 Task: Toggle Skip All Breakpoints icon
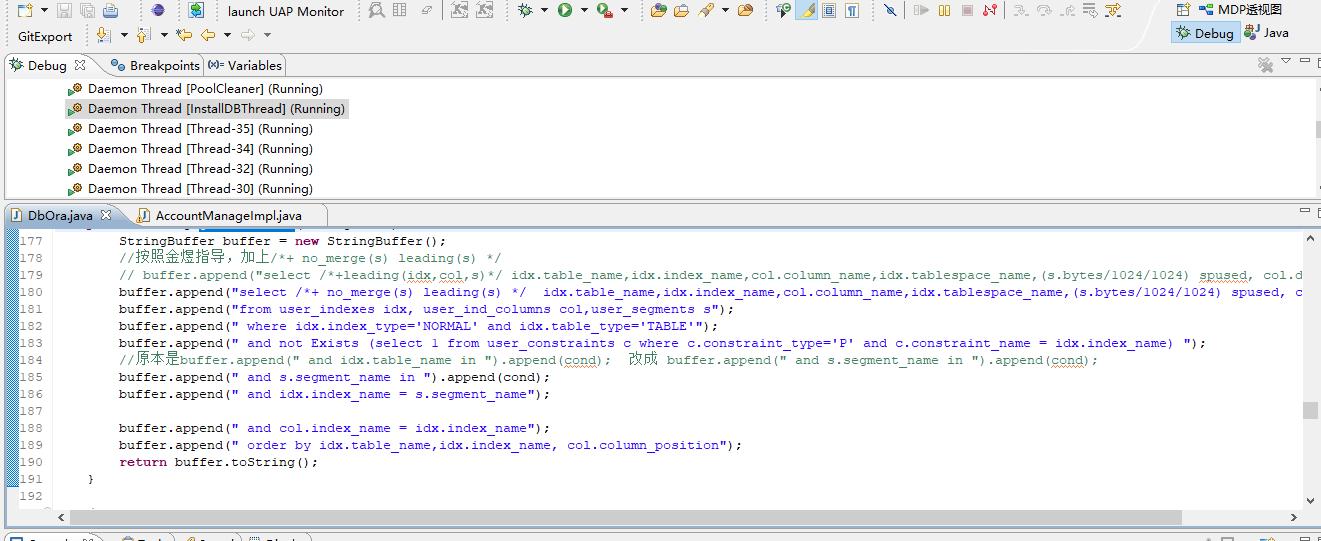pos(890,11)
